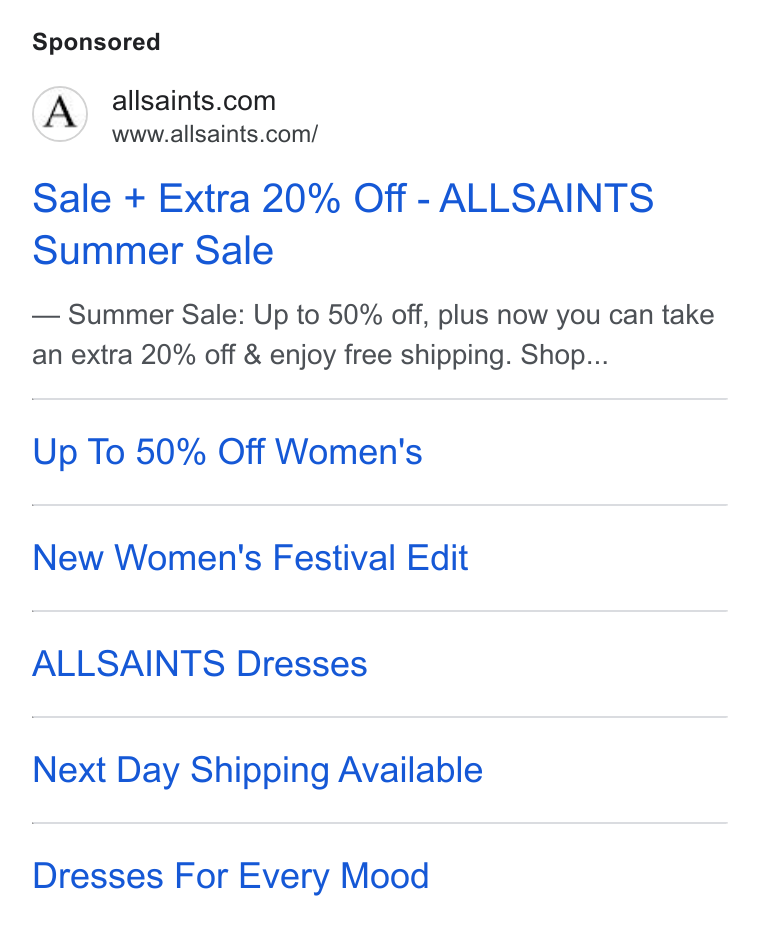Click the 'enjoy free shipping' description text
This screenshot has width=760, height=928.
(x=389, y=355)
